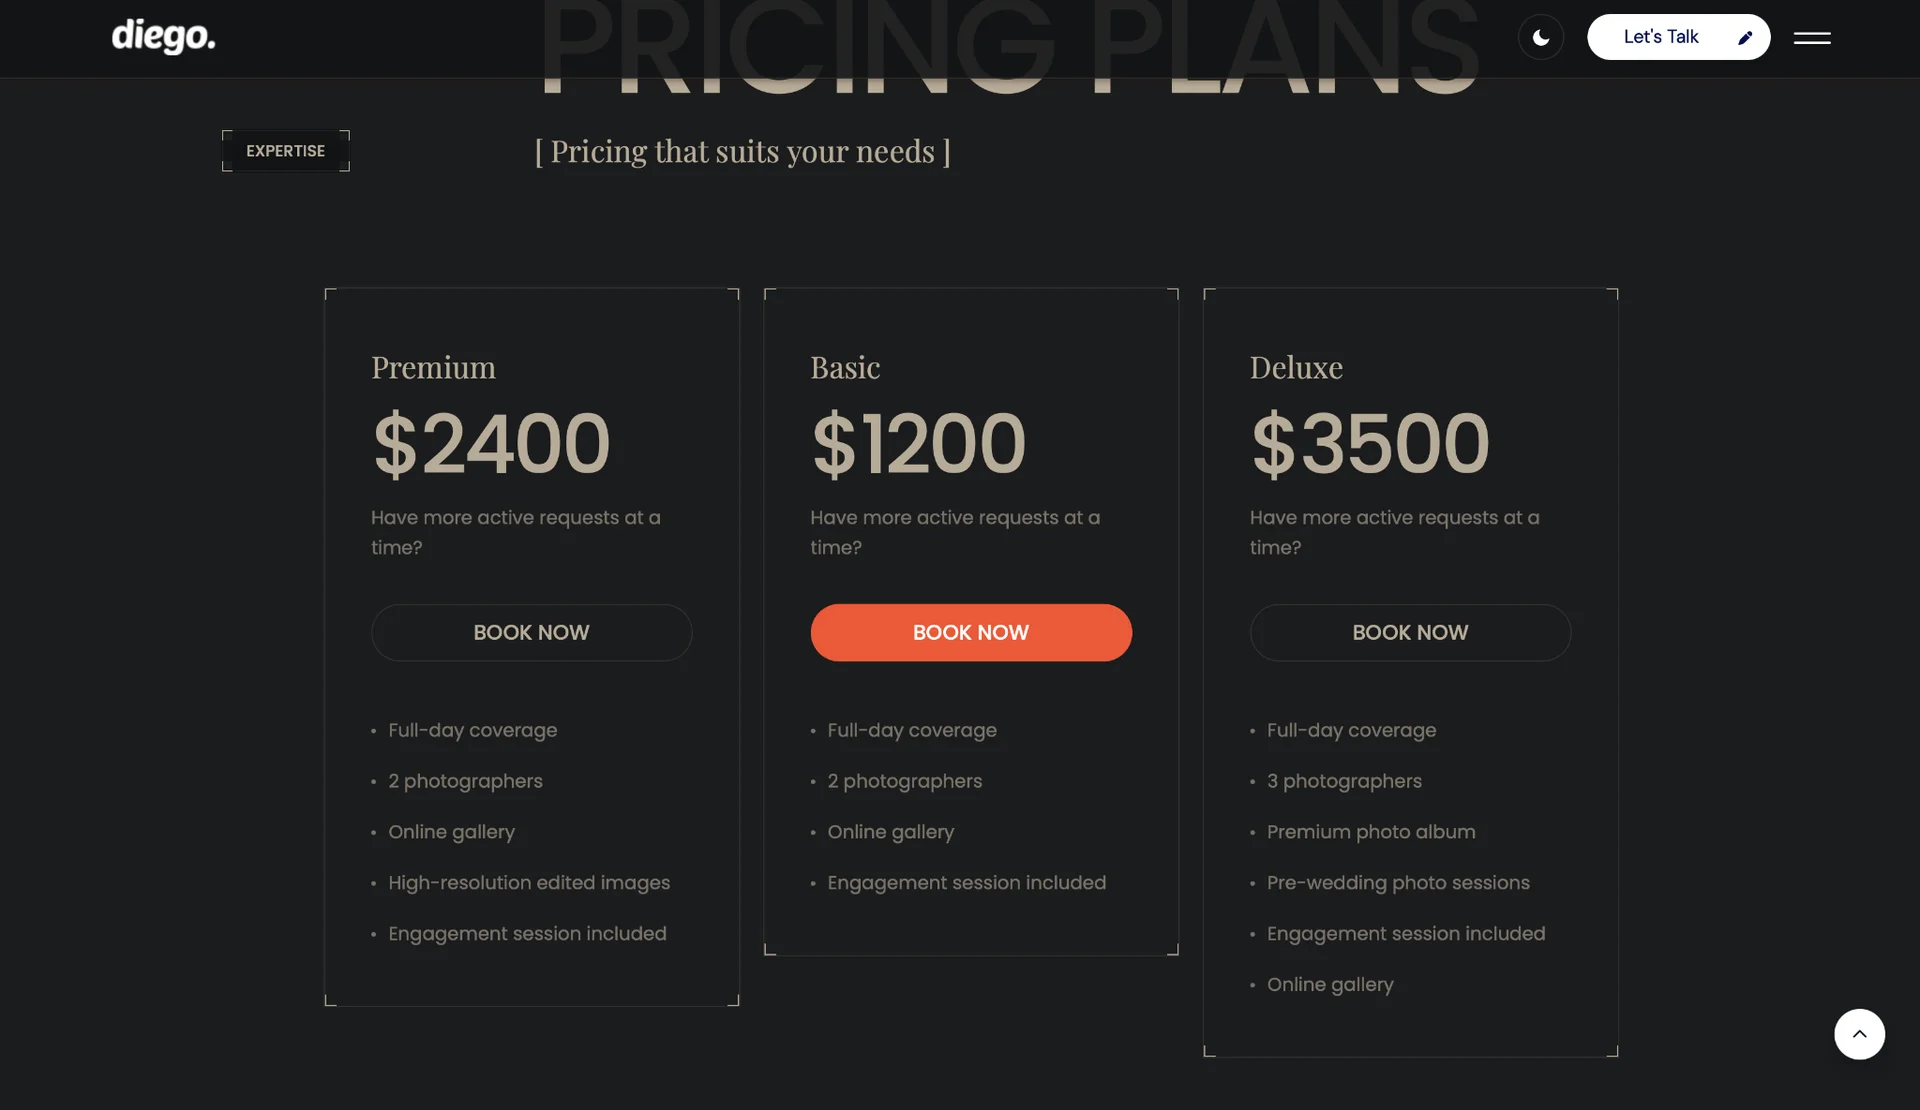Click the $3500 price
Screen dimensions: 1920x1110
tap(1370, 443)
